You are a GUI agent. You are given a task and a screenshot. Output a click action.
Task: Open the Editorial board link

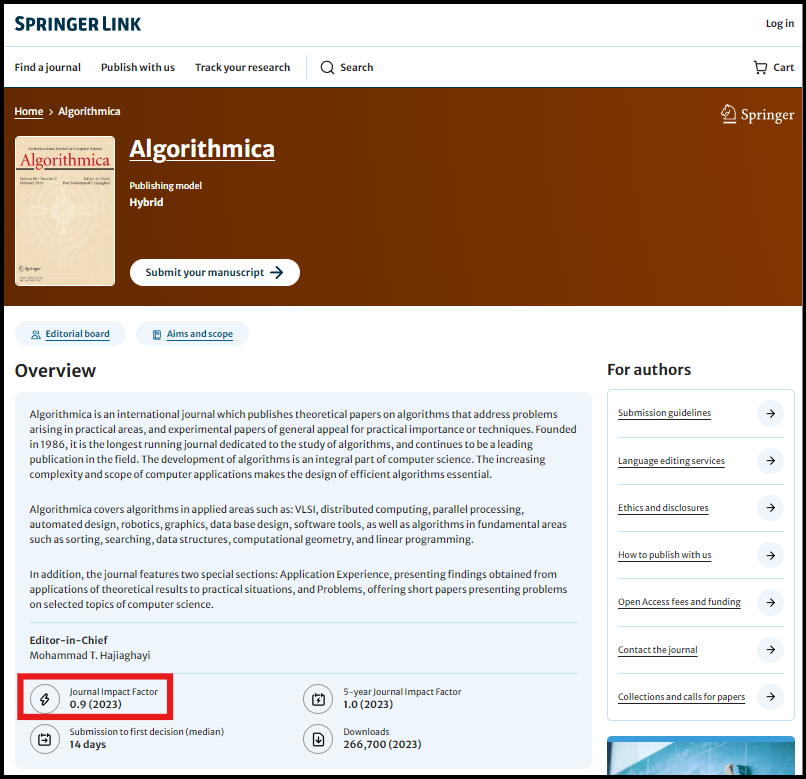click(x=77, y=334)
